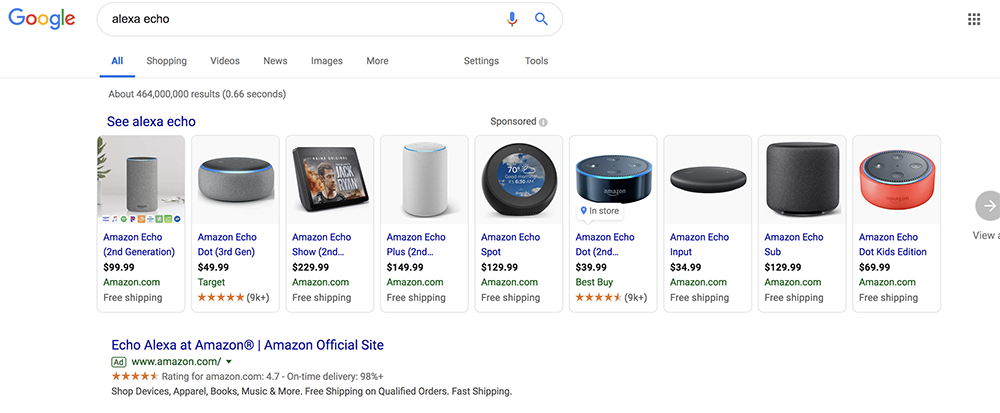The width and height of the screenshot is (1000, 413).
Task: Advance carousel with right arrow button
Action: [989, 205]
